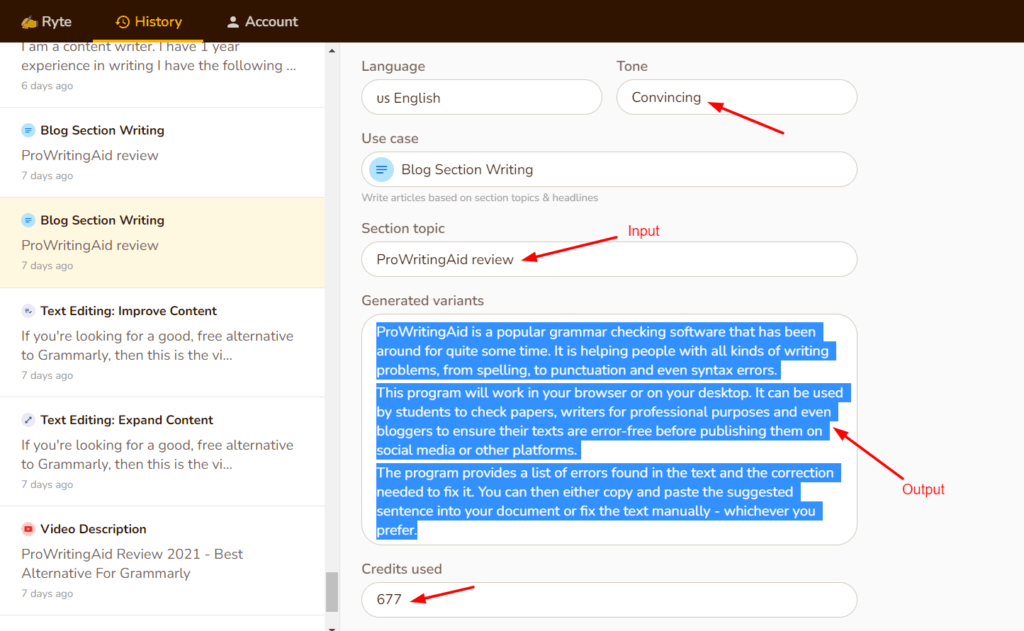
Task: Click the History clock icon
Action: (121, 21)
